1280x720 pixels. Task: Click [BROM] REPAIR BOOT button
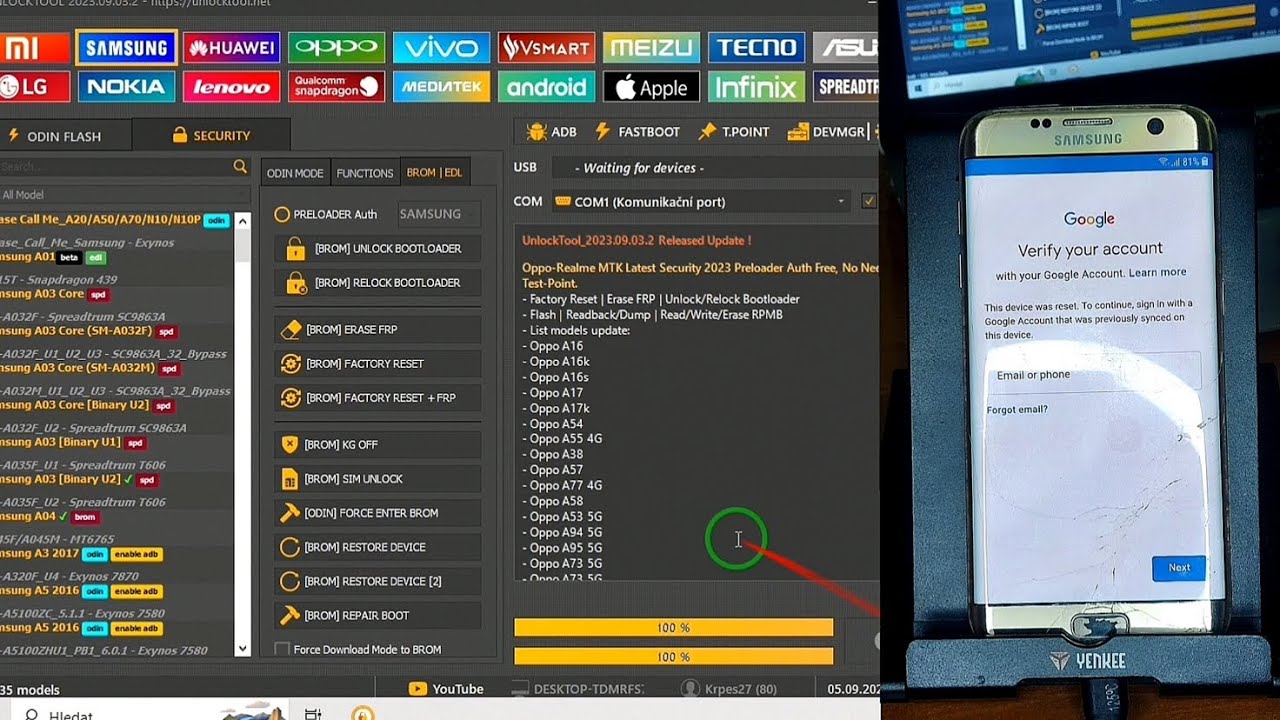tap(378, 615)
